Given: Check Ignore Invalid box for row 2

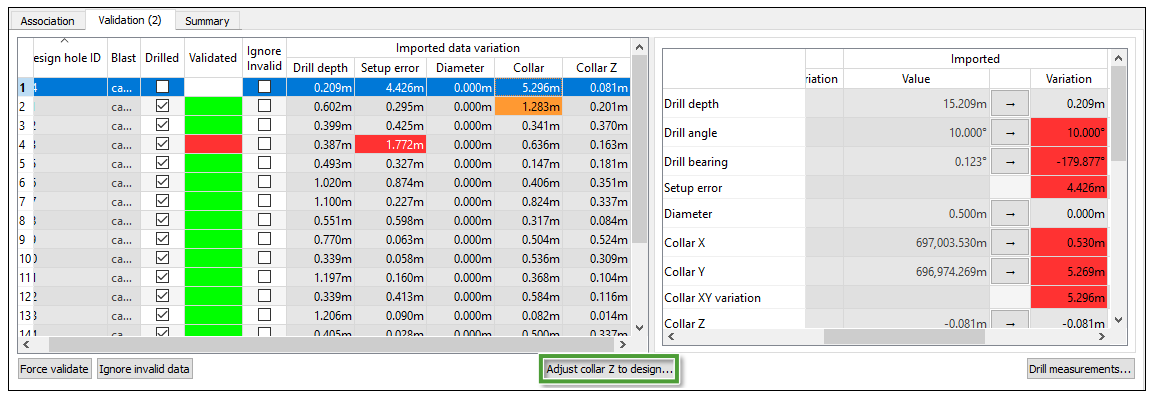Looking at the screenshot, I should 264,106.
